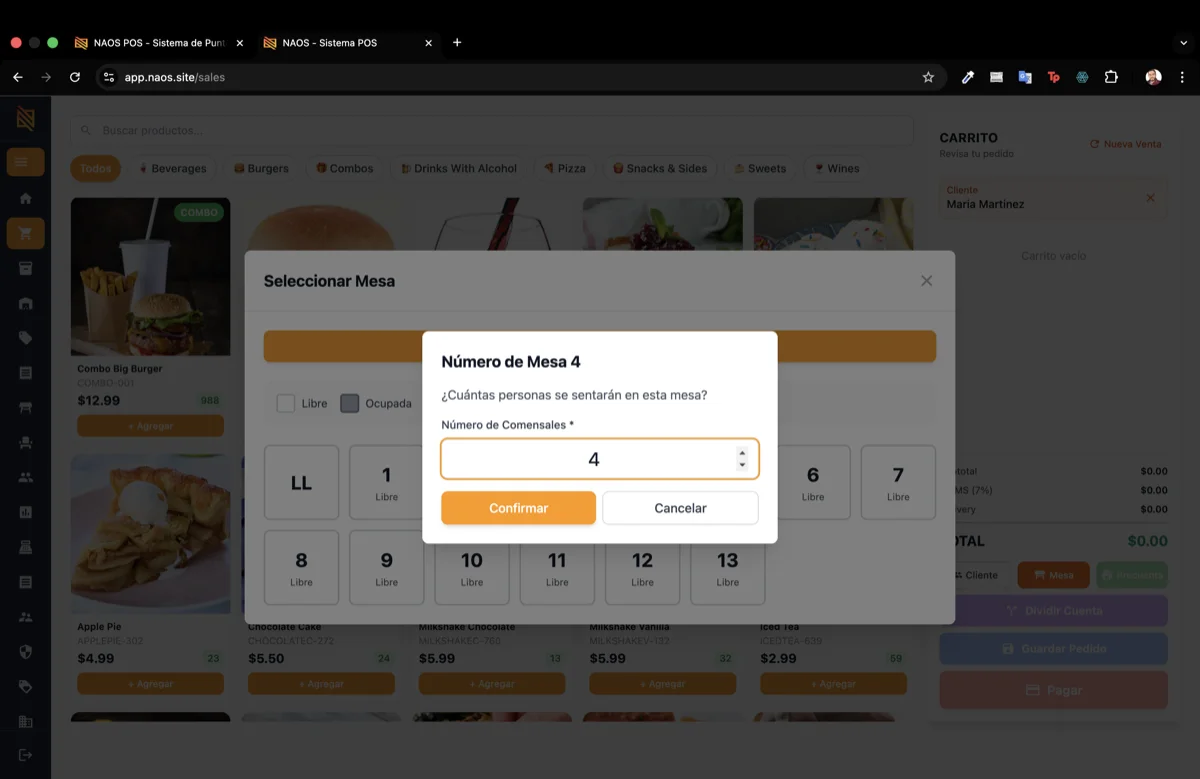Open the shopping cart sidebar icon

click(x=26, y=233)
